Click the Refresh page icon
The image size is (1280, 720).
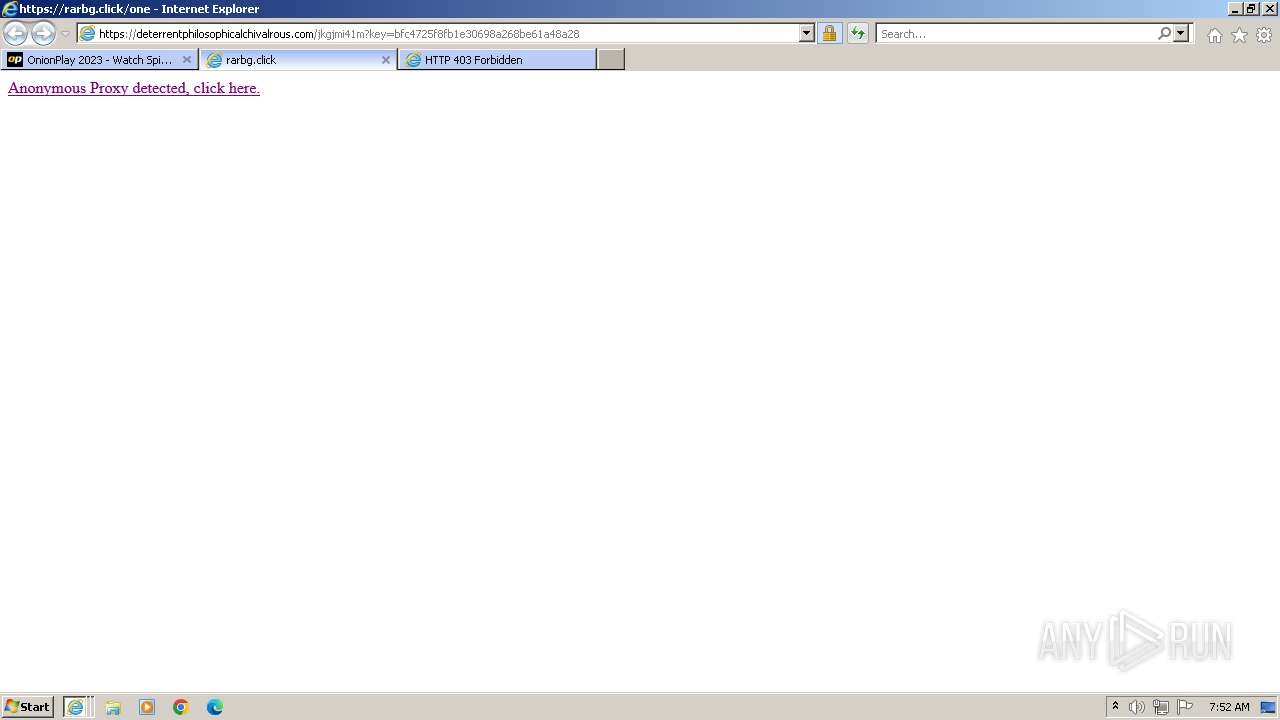tap(858, 33)
